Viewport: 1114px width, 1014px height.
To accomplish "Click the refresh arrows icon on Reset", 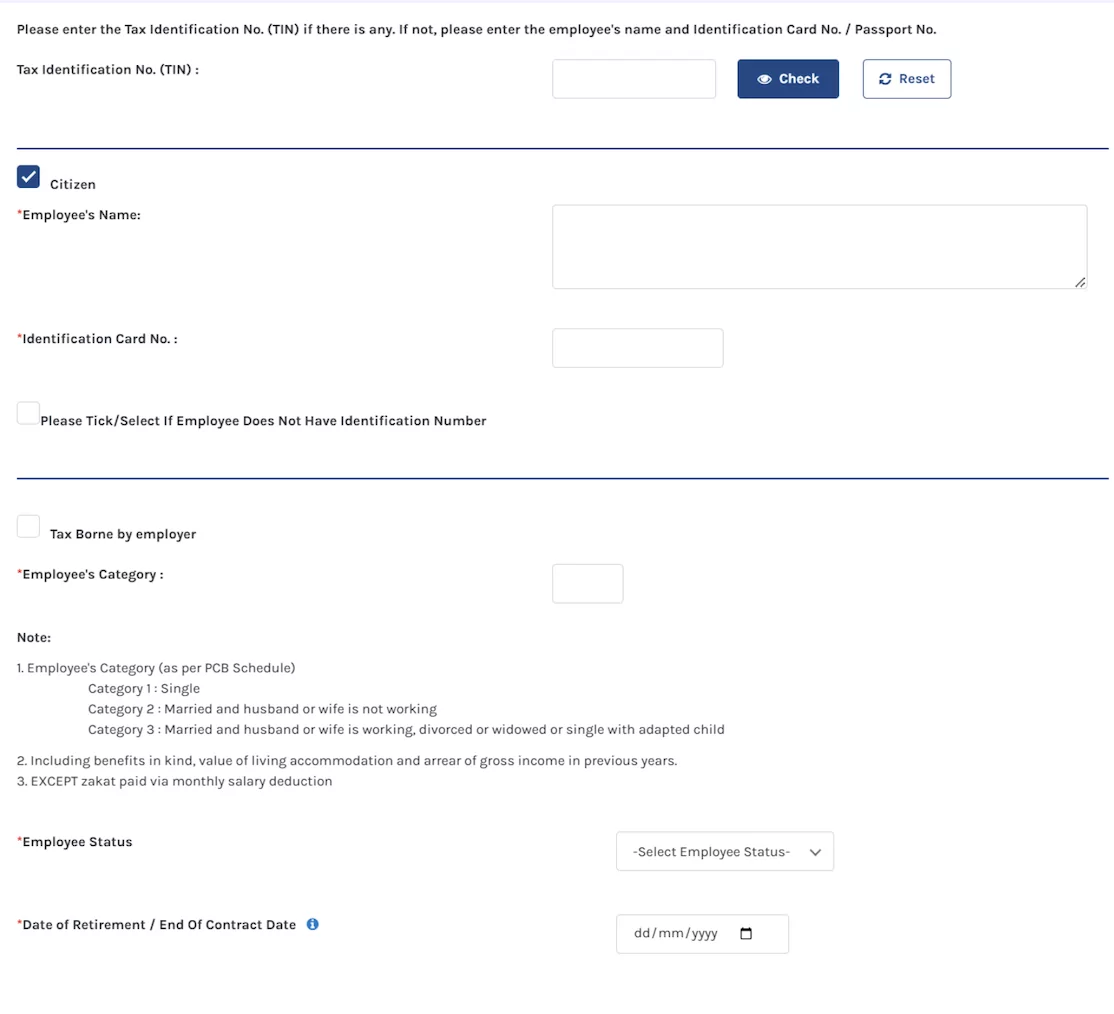I will (x=885, y=79).
